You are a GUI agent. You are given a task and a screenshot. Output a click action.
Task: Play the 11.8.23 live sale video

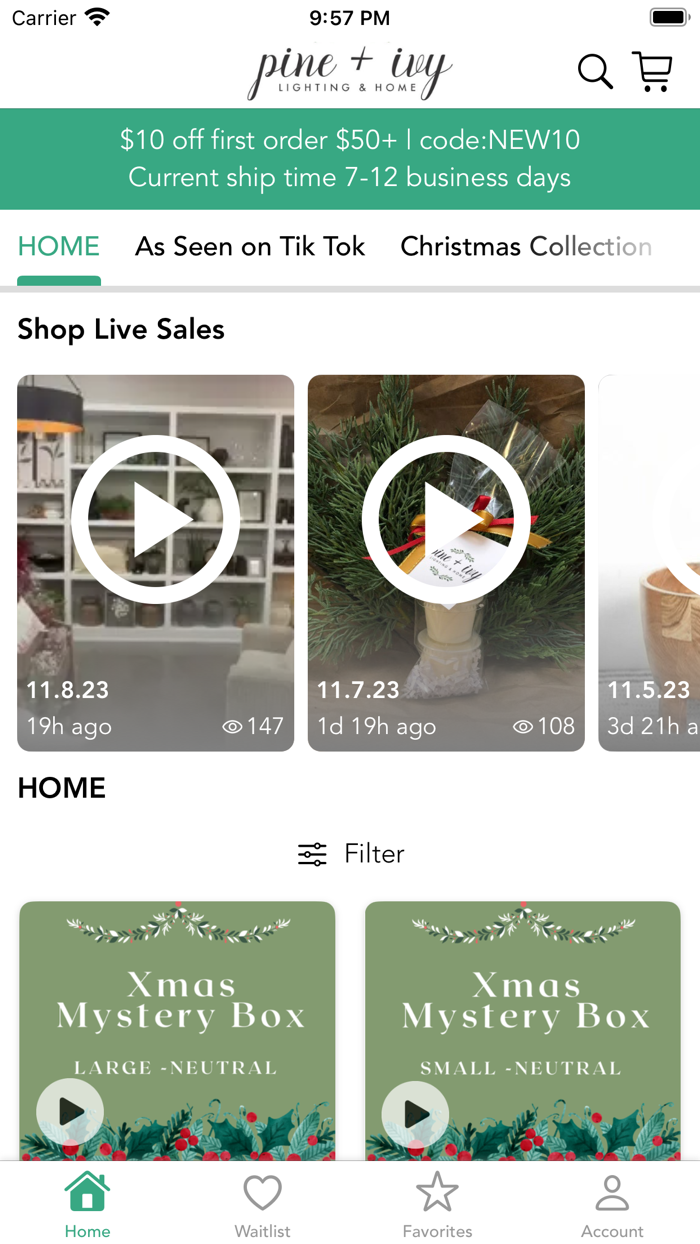pyautogui.click(x=156, y=519)
